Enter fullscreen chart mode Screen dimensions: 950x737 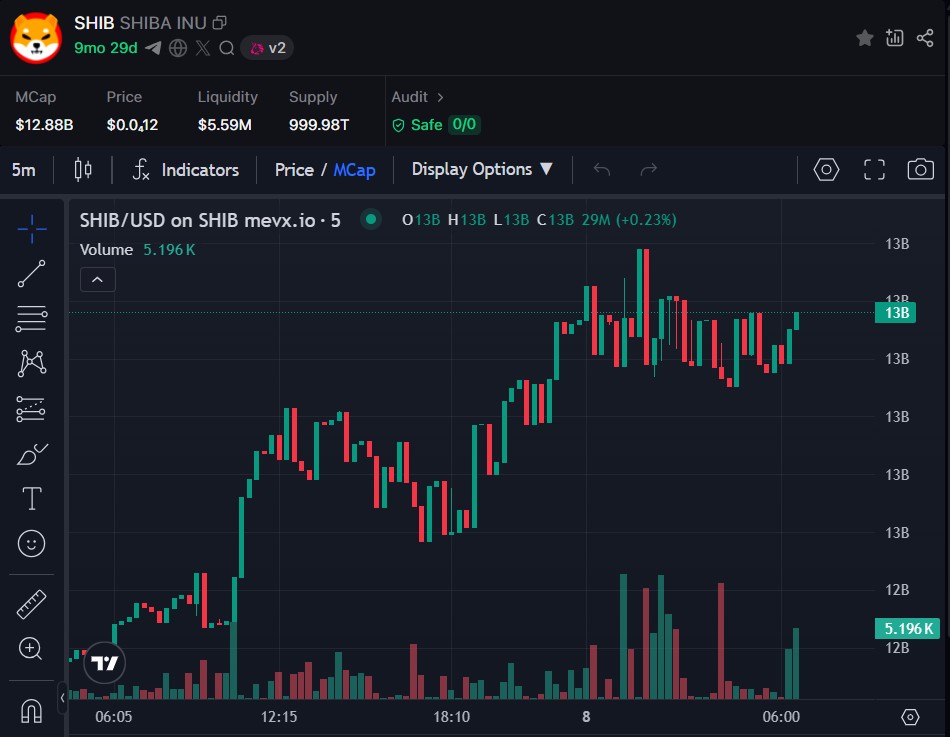(874, 169)
